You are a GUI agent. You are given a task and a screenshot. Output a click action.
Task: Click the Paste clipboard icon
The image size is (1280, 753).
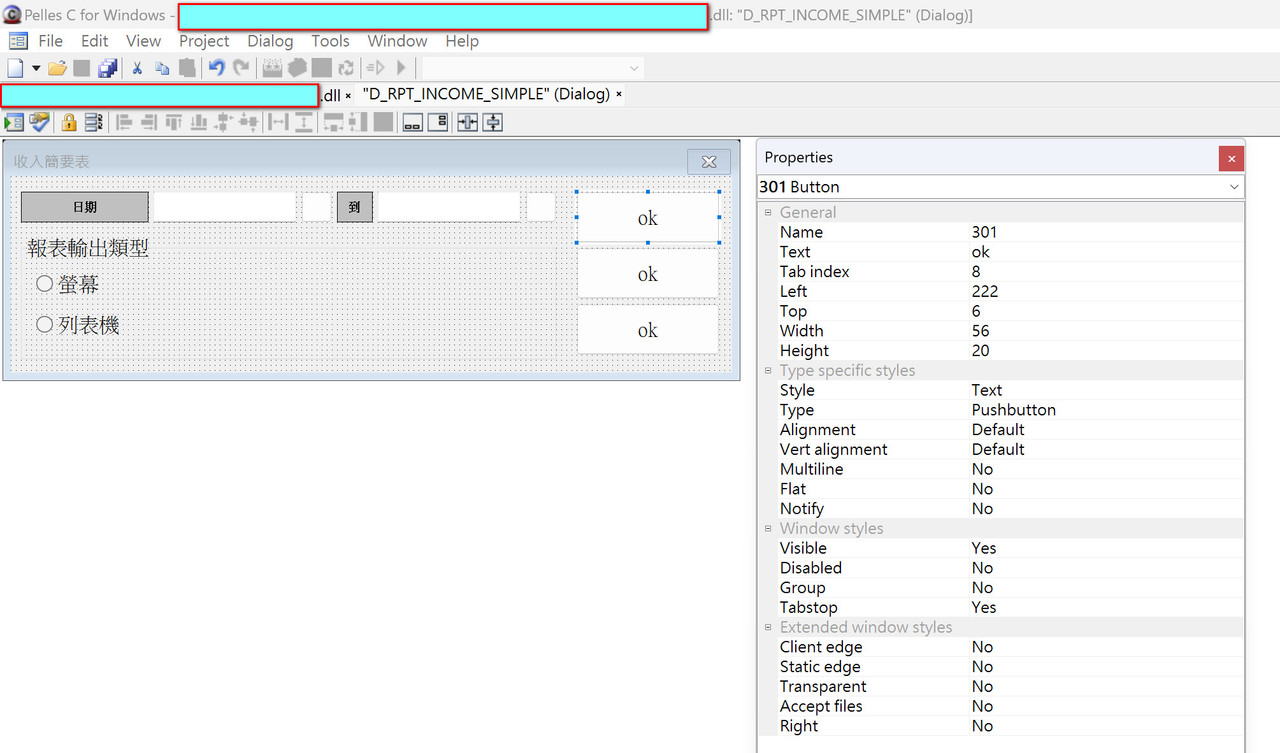point(187,68)
